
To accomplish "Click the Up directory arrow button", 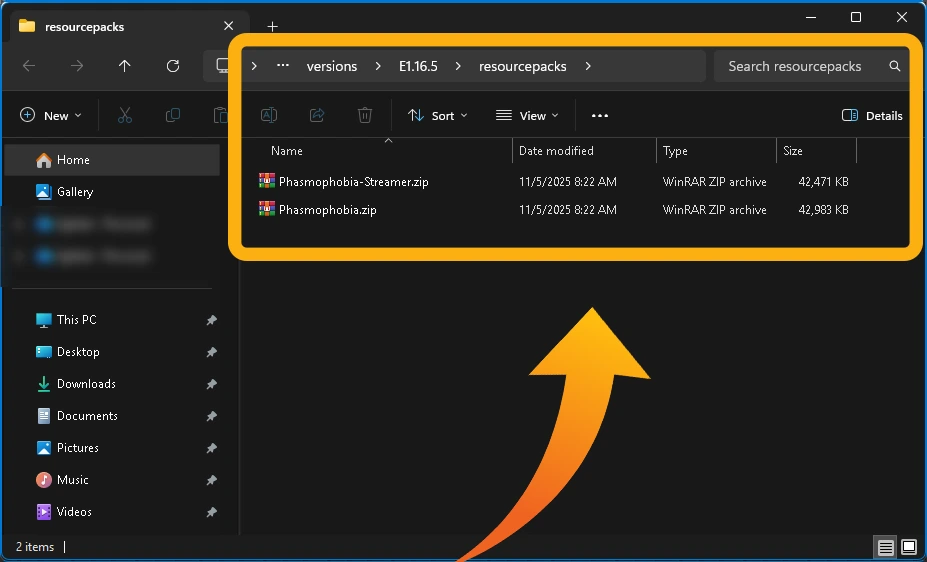I will [x=124, y=66].
